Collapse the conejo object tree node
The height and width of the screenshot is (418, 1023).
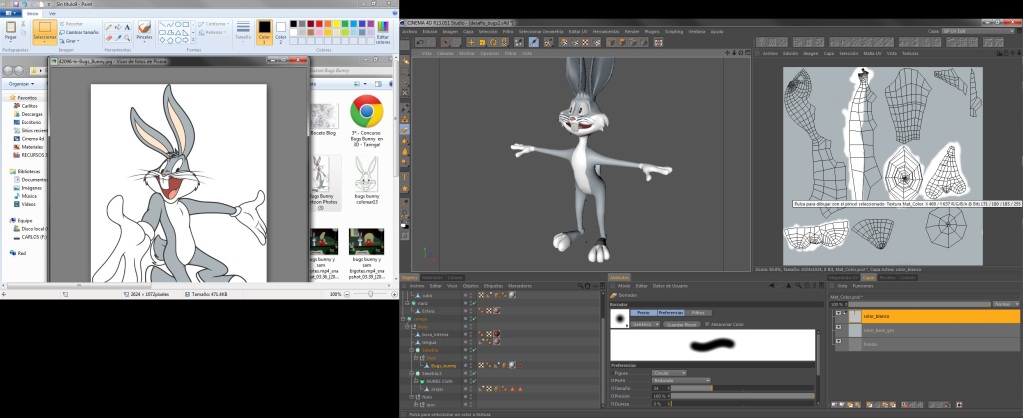coord(403,319)
